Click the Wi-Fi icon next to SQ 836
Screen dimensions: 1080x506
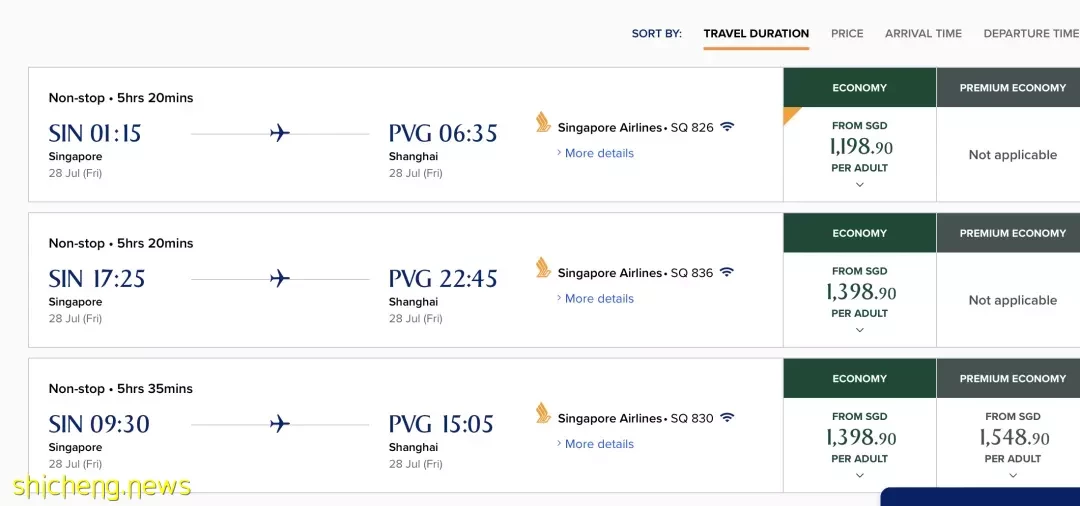pyautogui.click(x=727, y=272)
